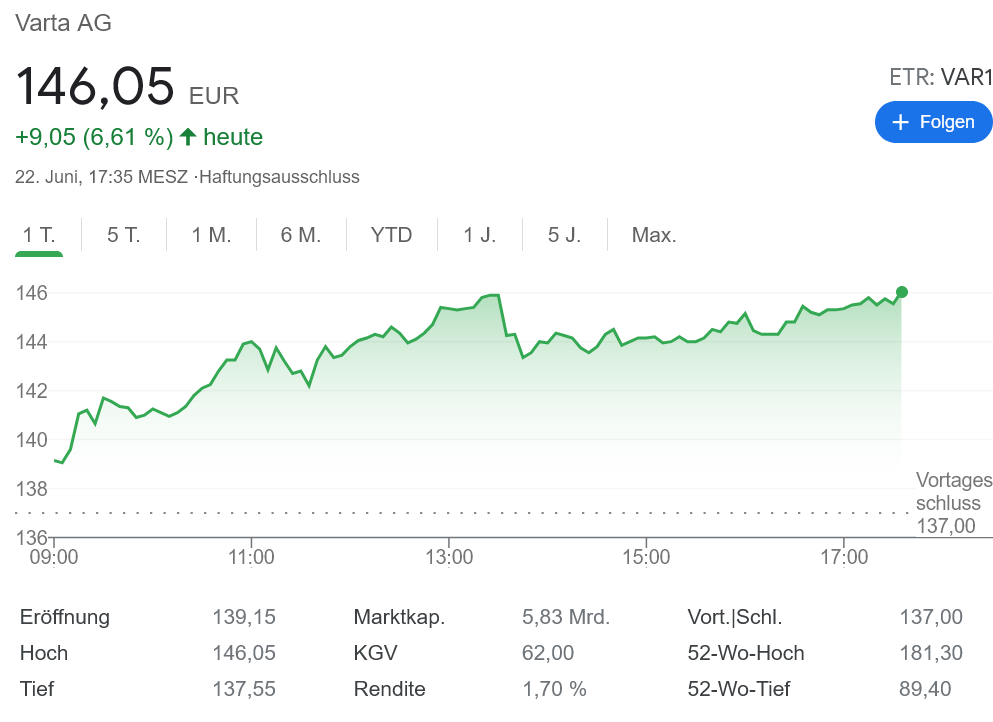This screenshot has height=722, width=993.
Task: Click the Varta AG company title
Action: pos(63,23)
